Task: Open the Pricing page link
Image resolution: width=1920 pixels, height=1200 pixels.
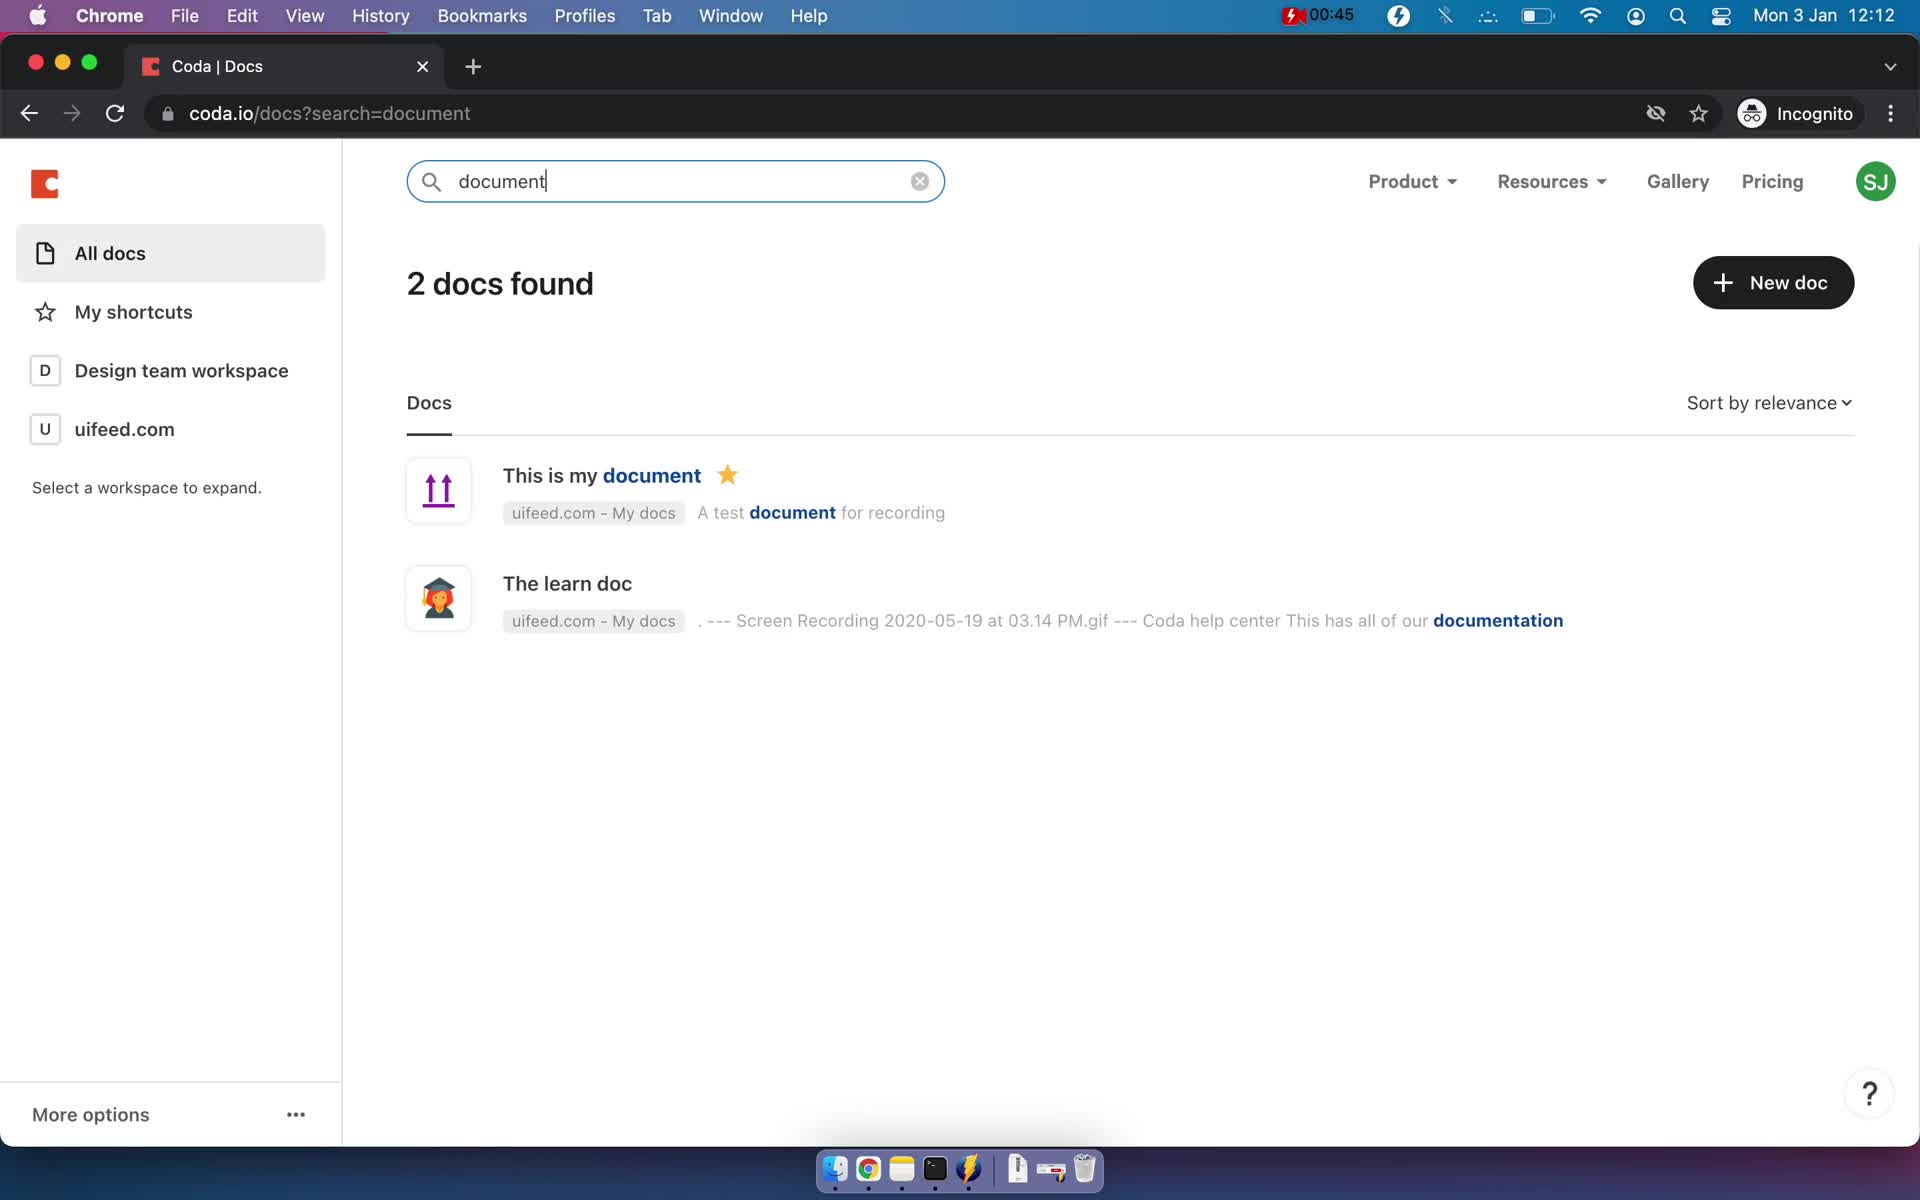Action: point(1771,181)
